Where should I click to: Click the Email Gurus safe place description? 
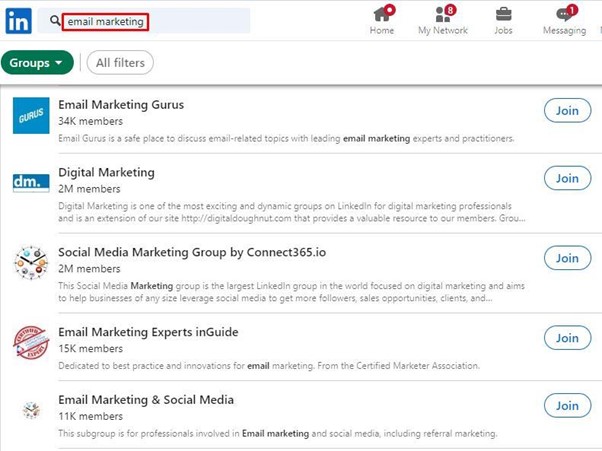click(x=286, y=139)
